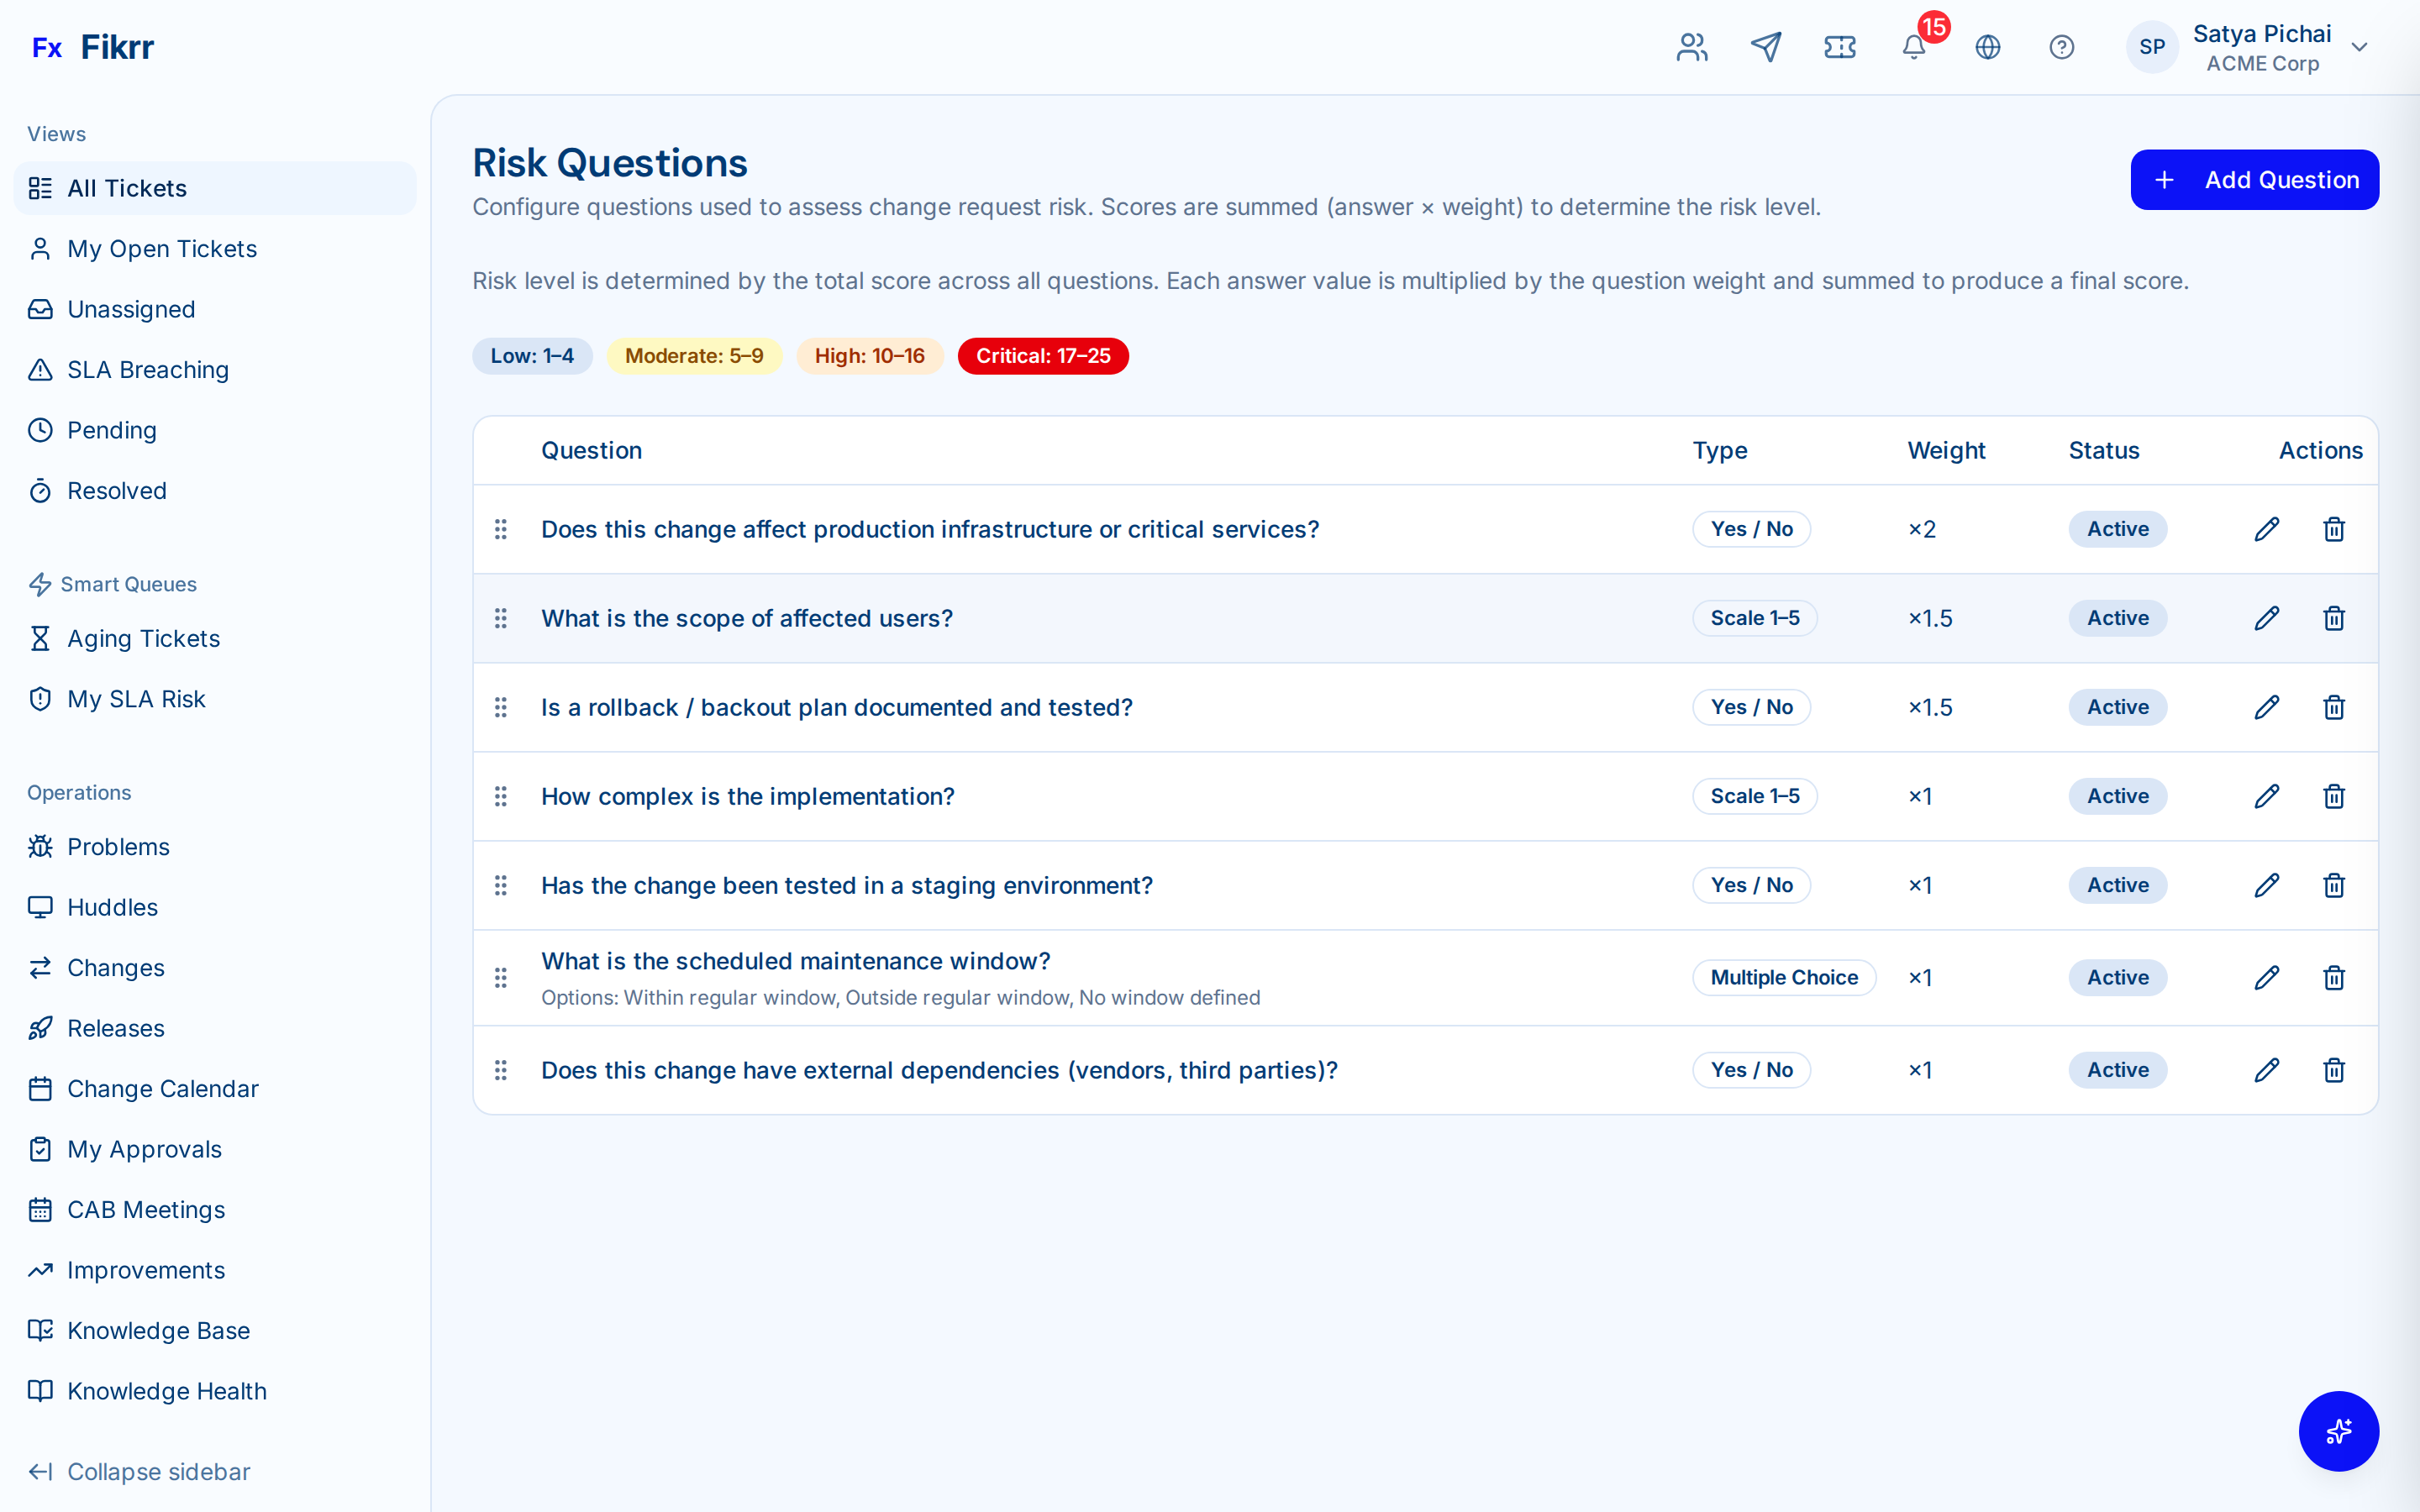The height and width of the screenshot is (1512, 2420).
Task: Open help via the question mark icon
Action: click(x=2062, y=46)
